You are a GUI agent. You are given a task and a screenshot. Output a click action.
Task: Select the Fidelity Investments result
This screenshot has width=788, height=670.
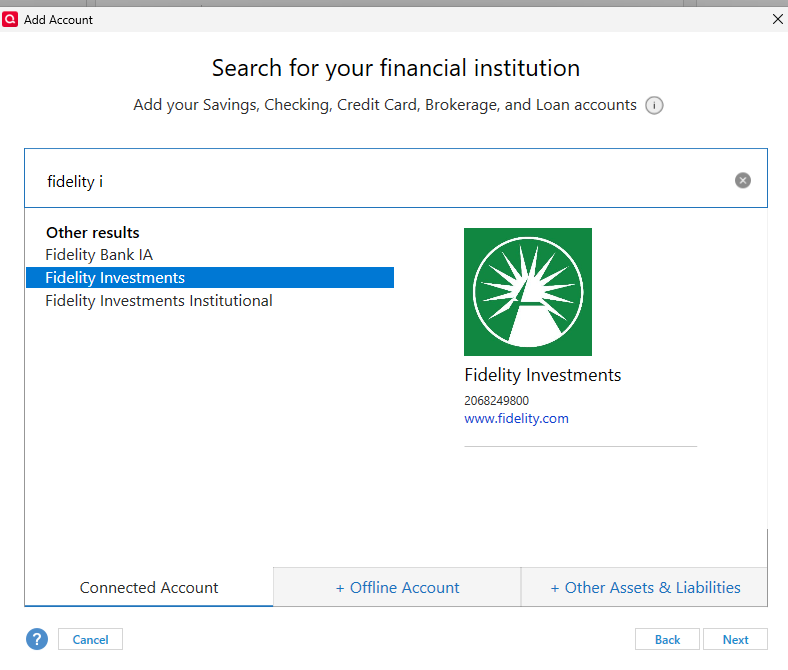(210, 277)
